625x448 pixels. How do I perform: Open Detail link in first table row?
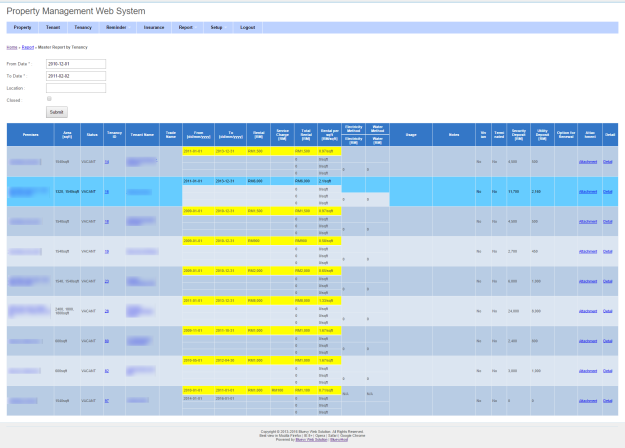[x=608, y=161]
